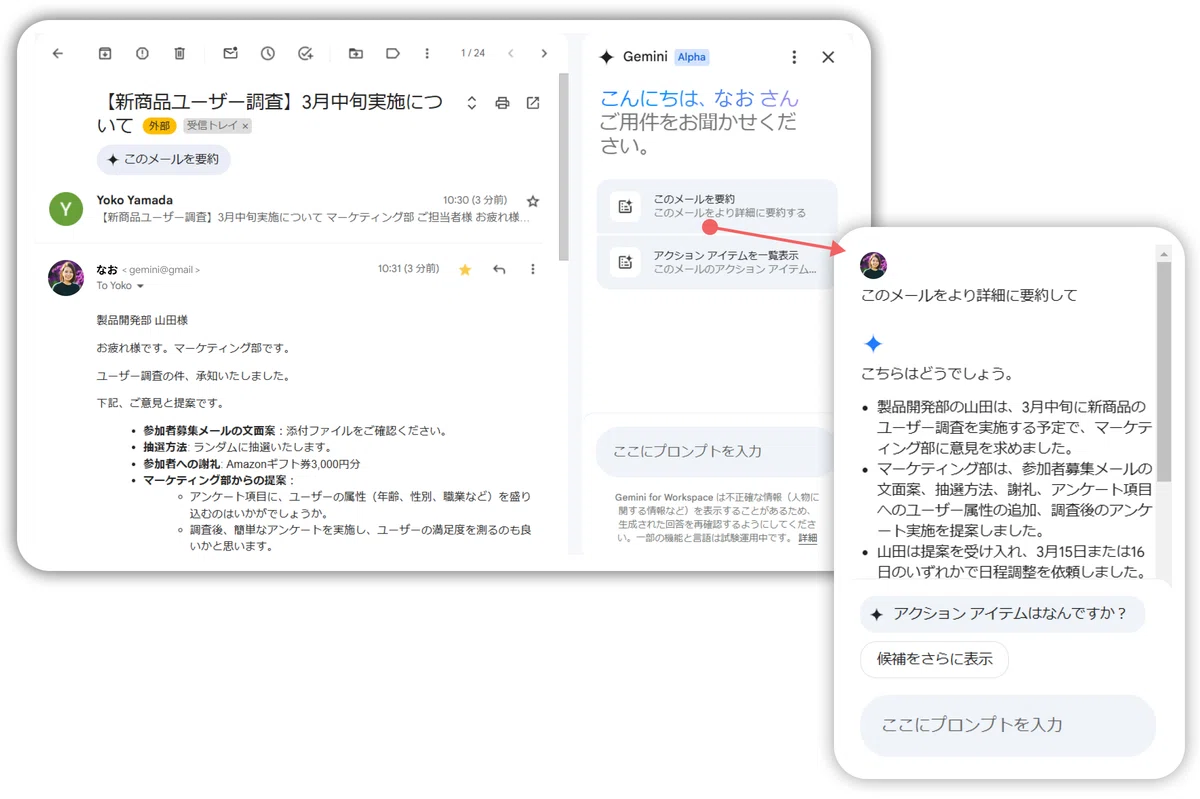Click the 製品開発部 山田様 line in the email
Viewport: 1200px width, 799px height.
coord(142,321)
